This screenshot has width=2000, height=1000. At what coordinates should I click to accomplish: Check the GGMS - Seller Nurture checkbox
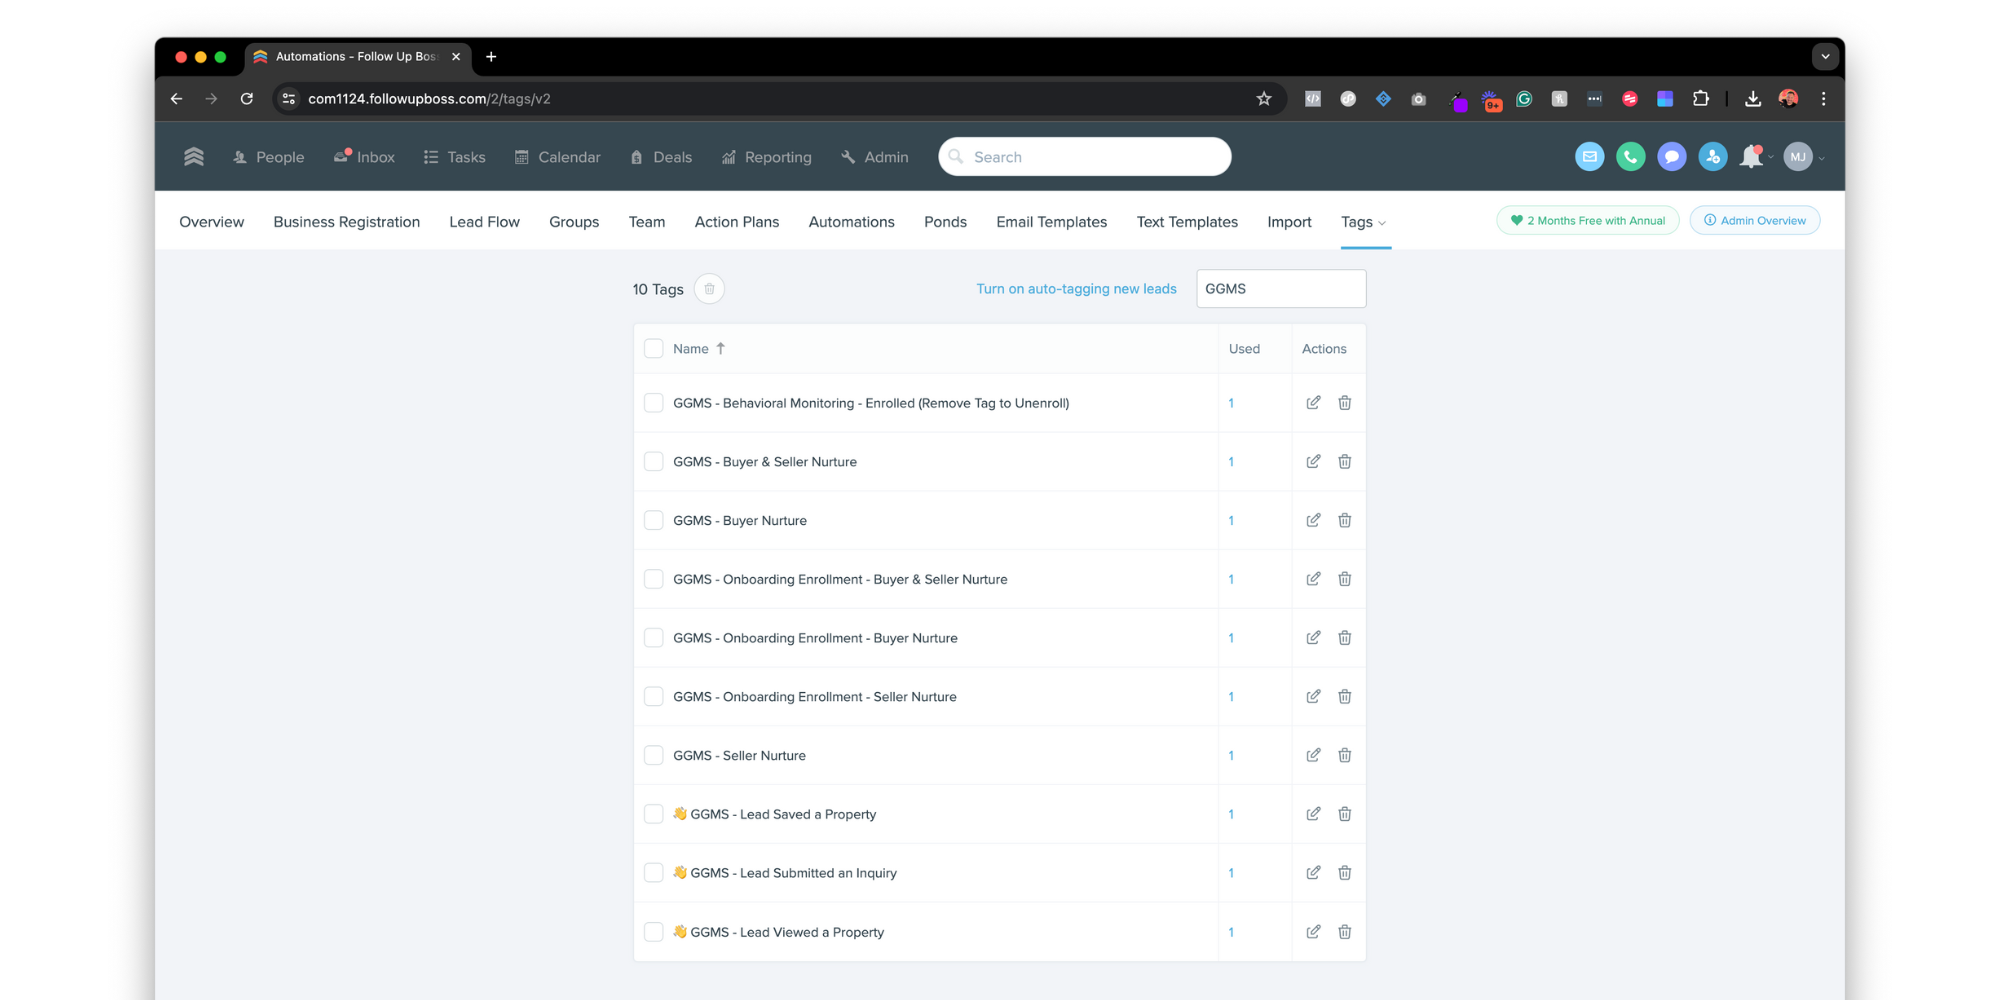[x=654, y=755]
